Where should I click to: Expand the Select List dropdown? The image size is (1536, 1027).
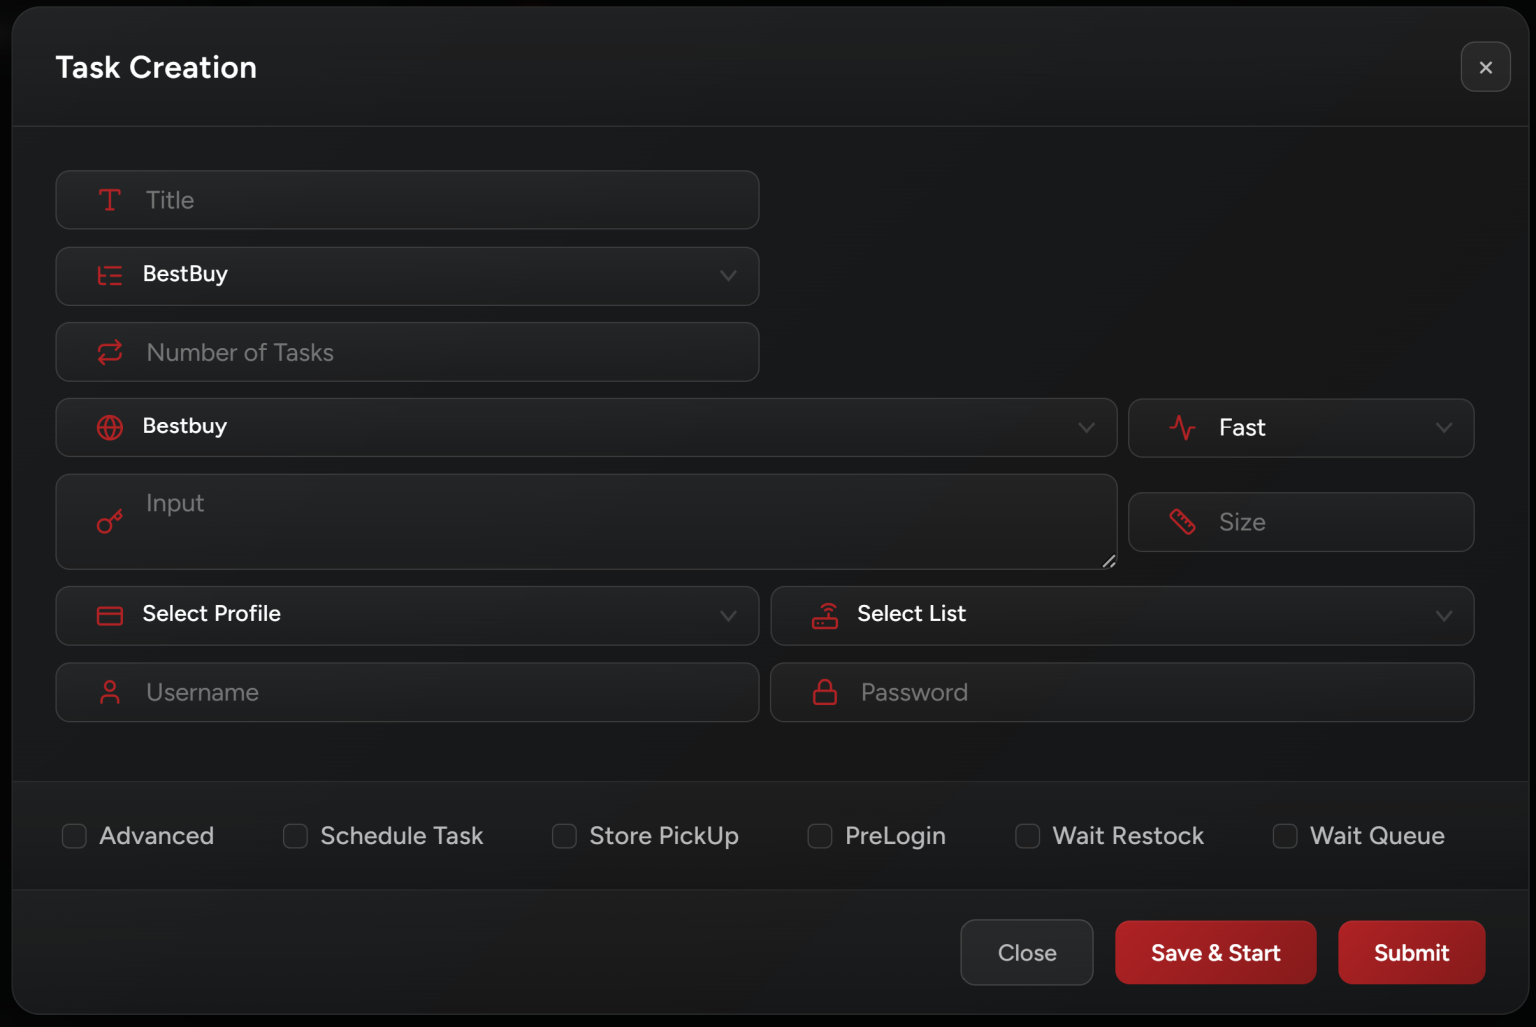(x=1122, y=616)
